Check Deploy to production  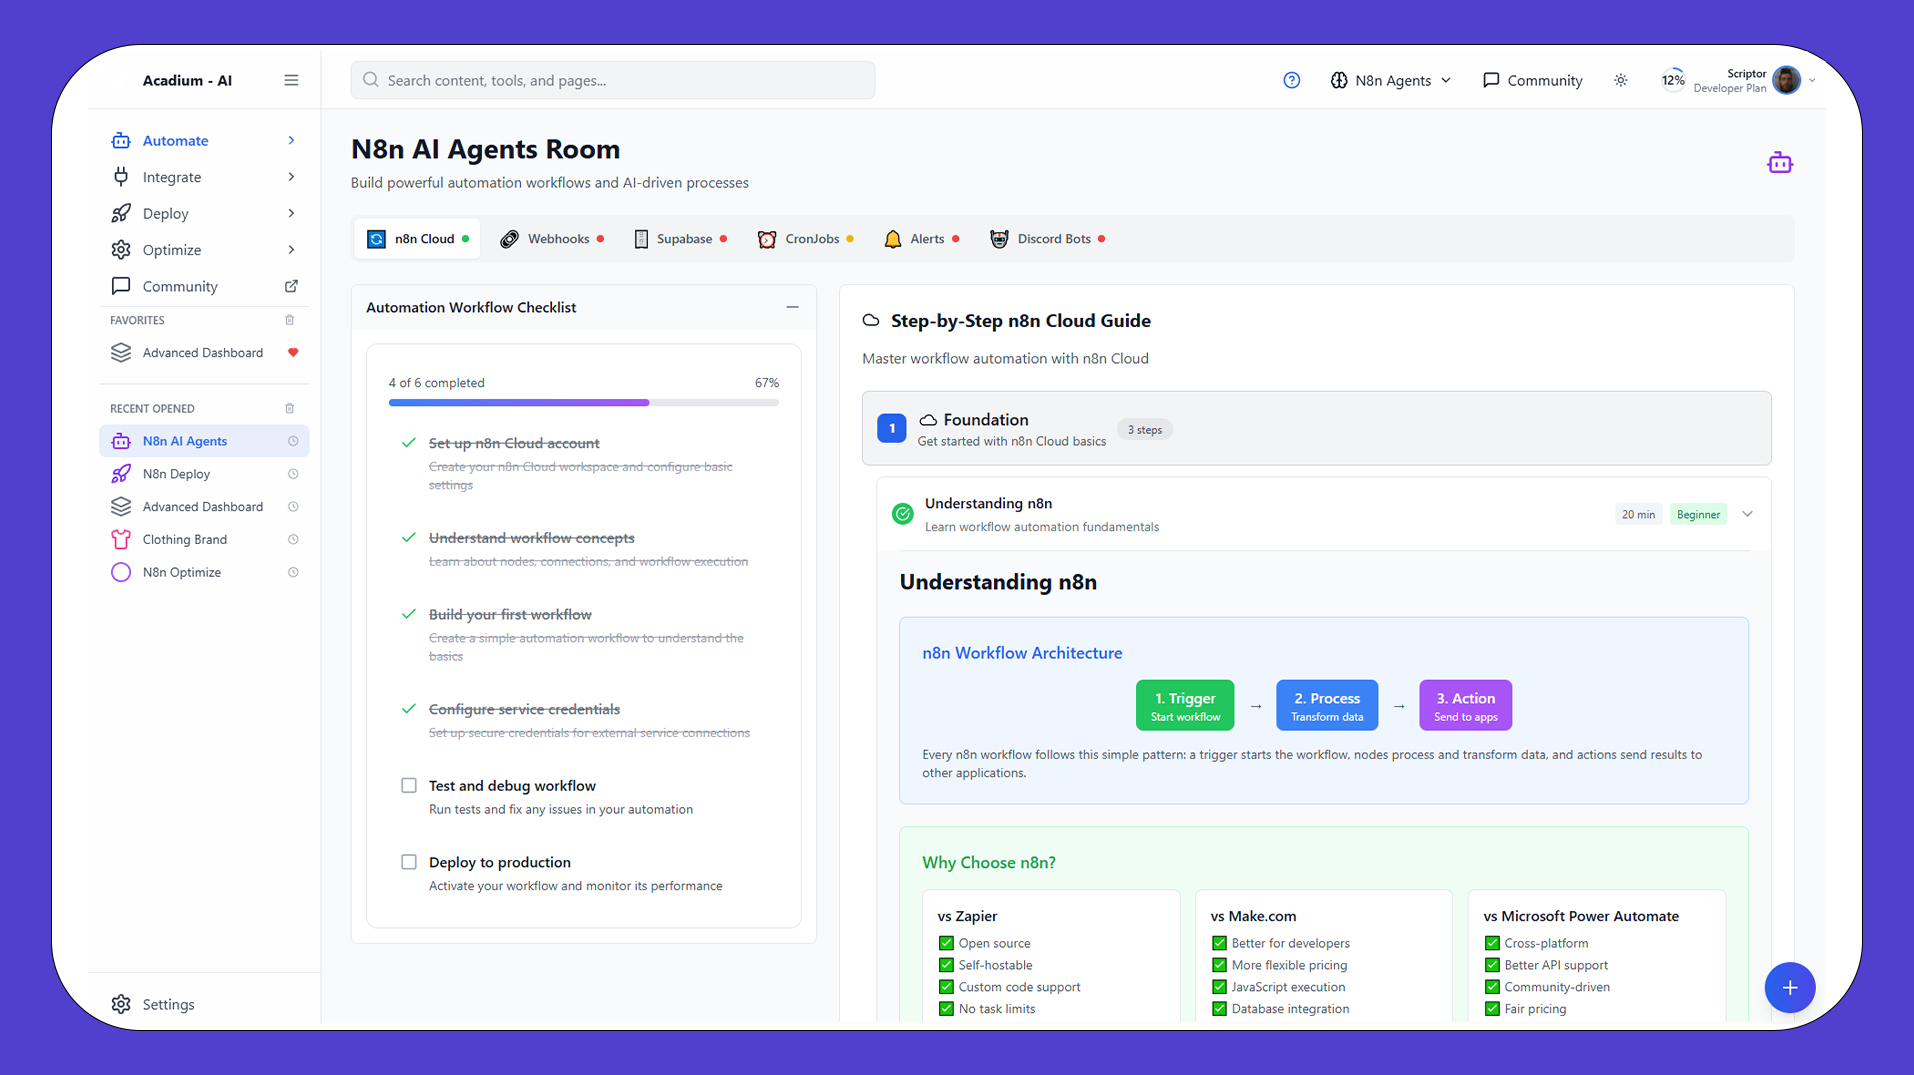[409, 862]
